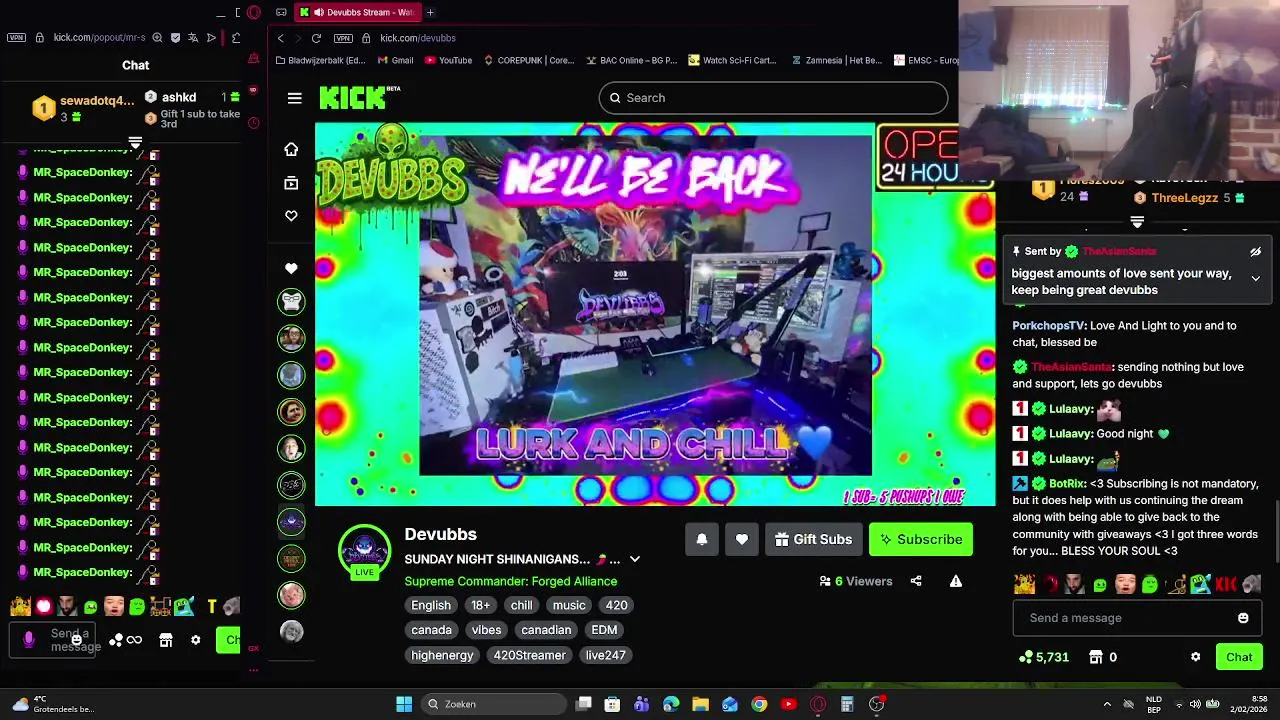Go to Home in Kick sidebar
Image resolution: width=1280 pixels, height=720 pixels.
pos(291,149)
